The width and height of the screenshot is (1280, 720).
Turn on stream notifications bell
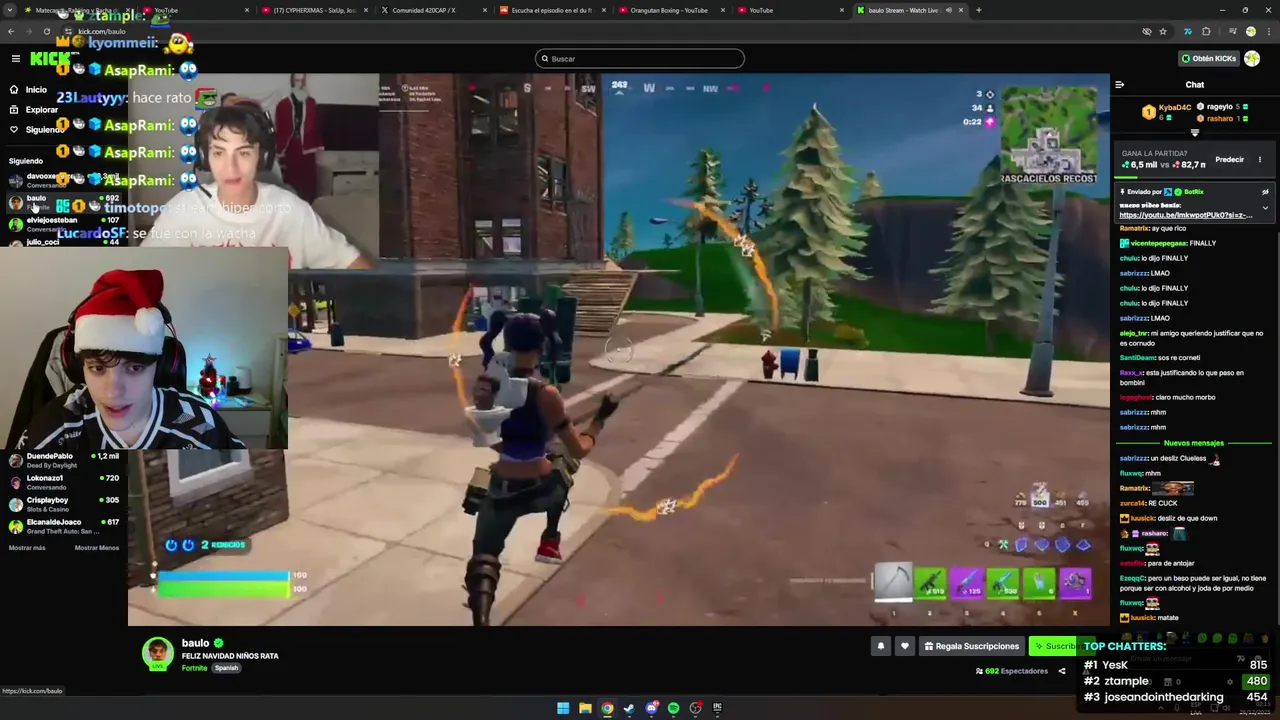tap(880, 646)
